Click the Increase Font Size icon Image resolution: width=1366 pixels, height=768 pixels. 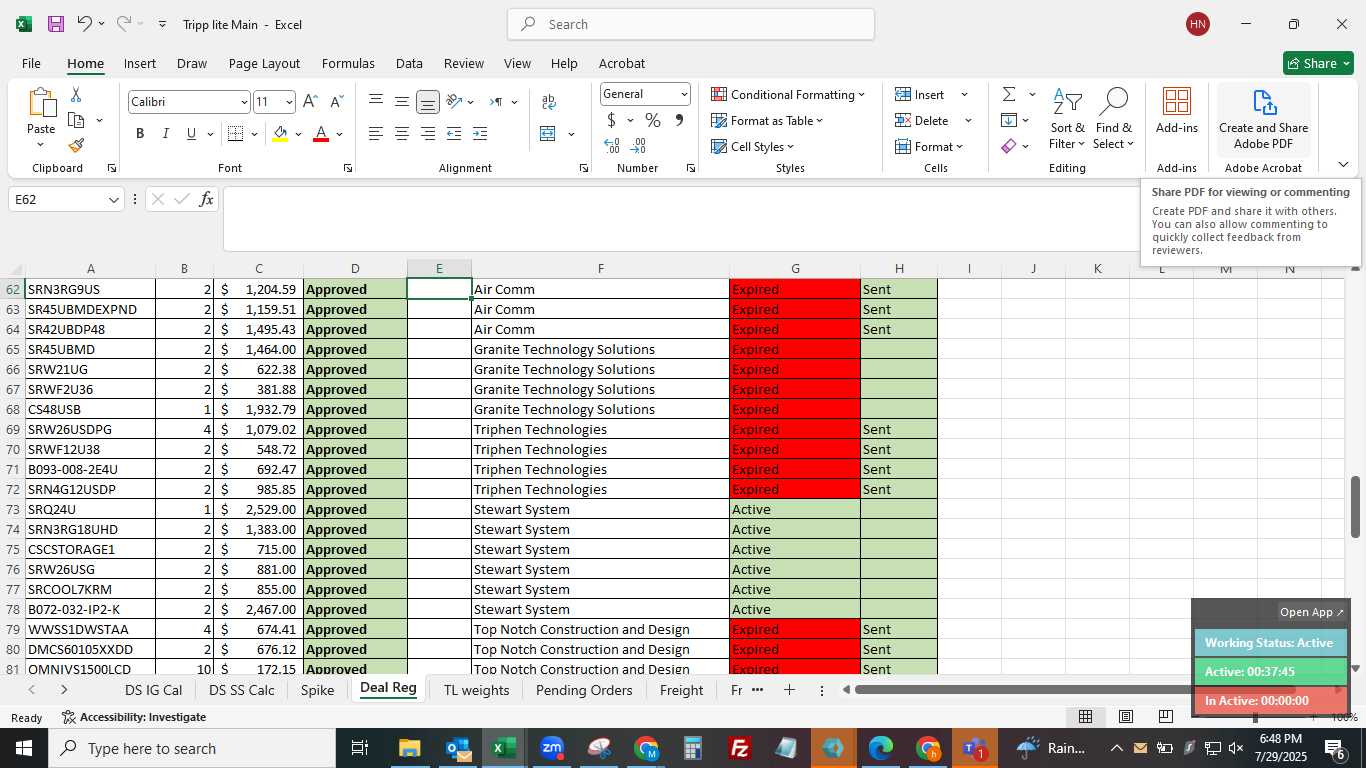tap(310, 102)
